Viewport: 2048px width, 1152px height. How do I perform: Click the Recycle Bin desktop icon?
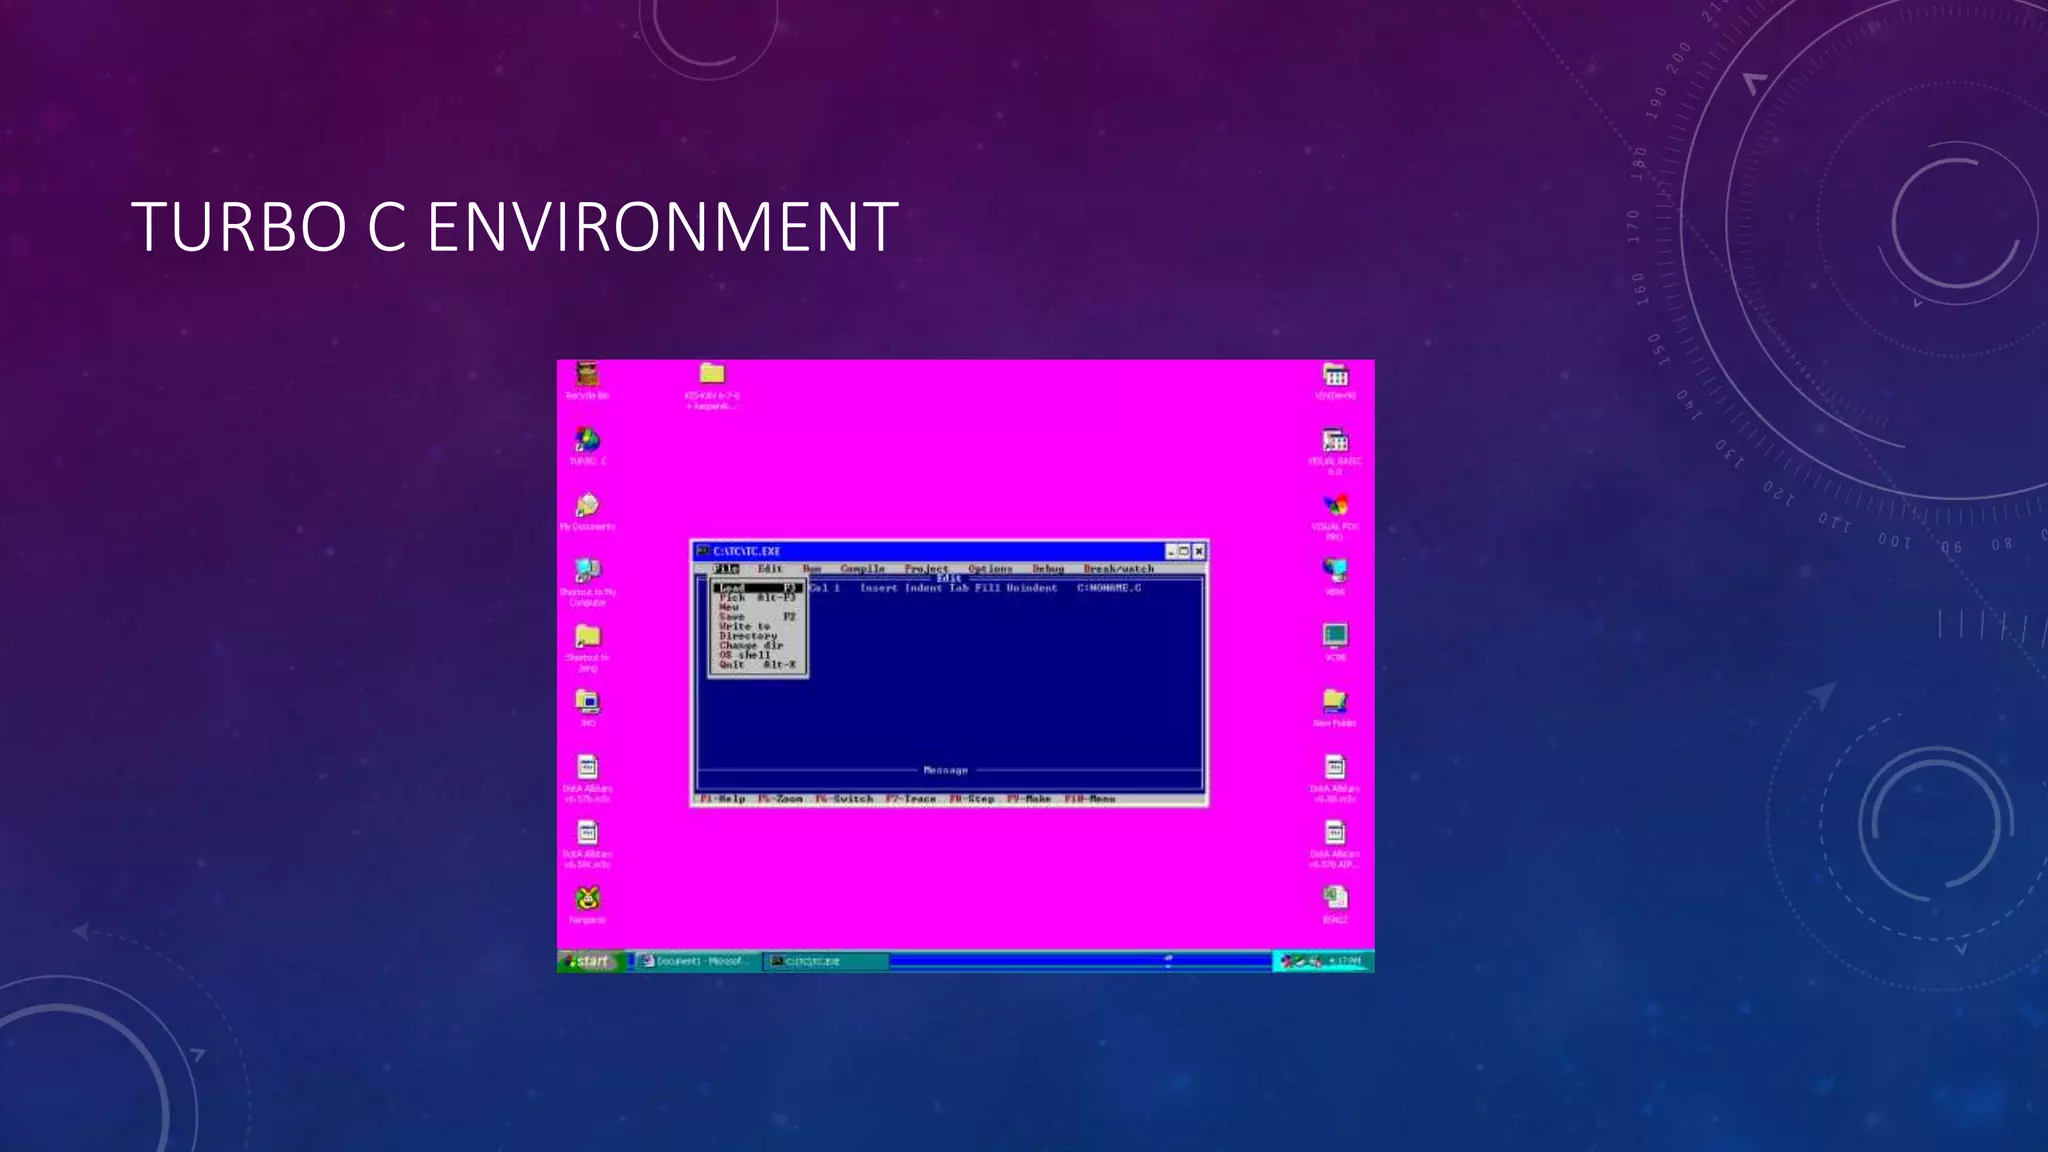point(587,376)
